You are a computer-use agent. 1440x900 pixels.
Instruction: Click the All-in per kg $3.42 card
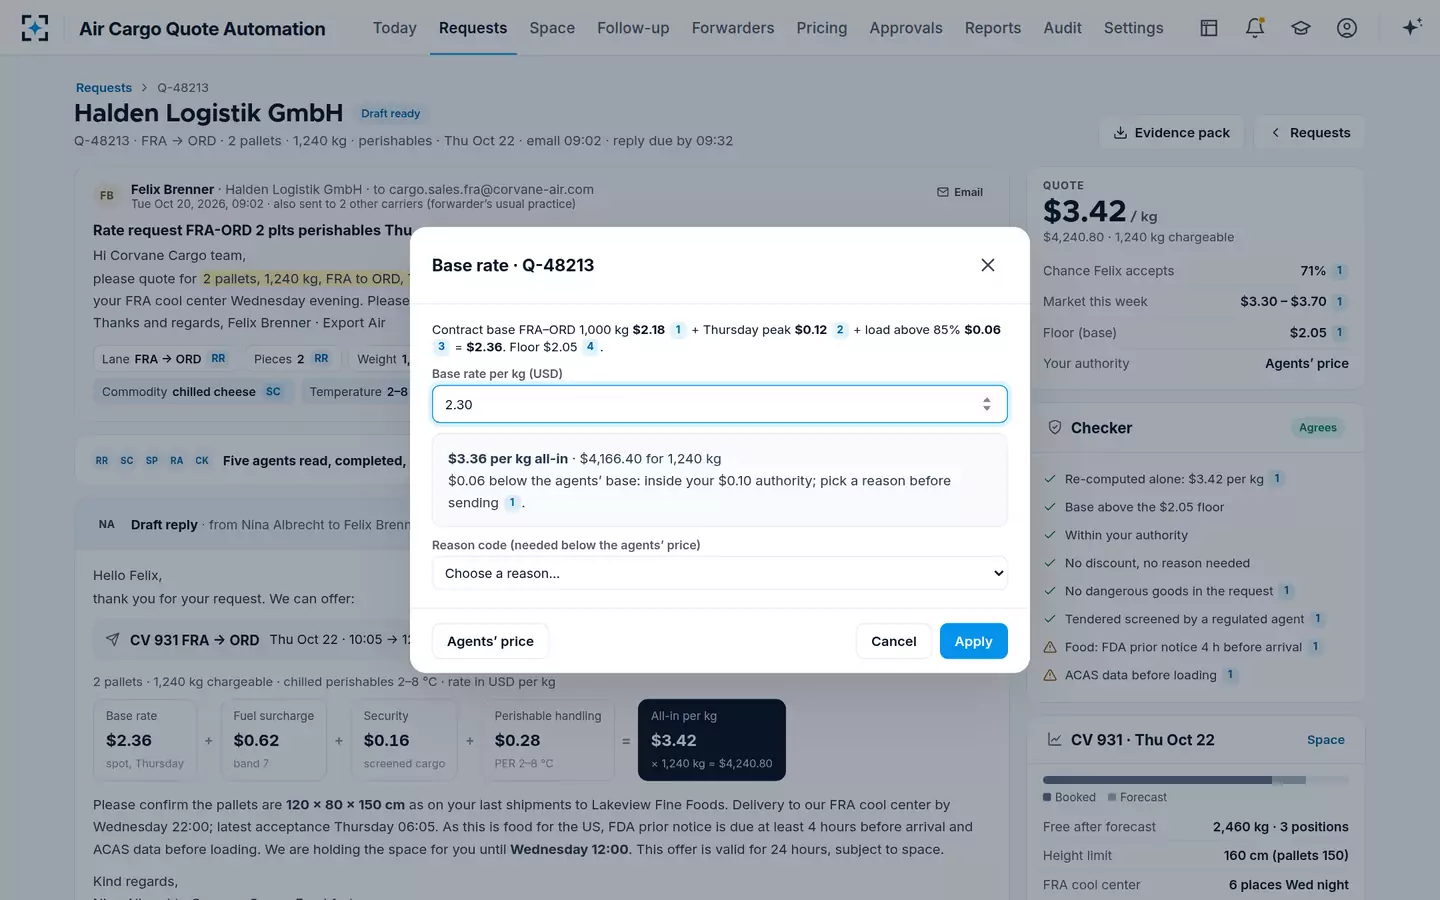[712, 740]
